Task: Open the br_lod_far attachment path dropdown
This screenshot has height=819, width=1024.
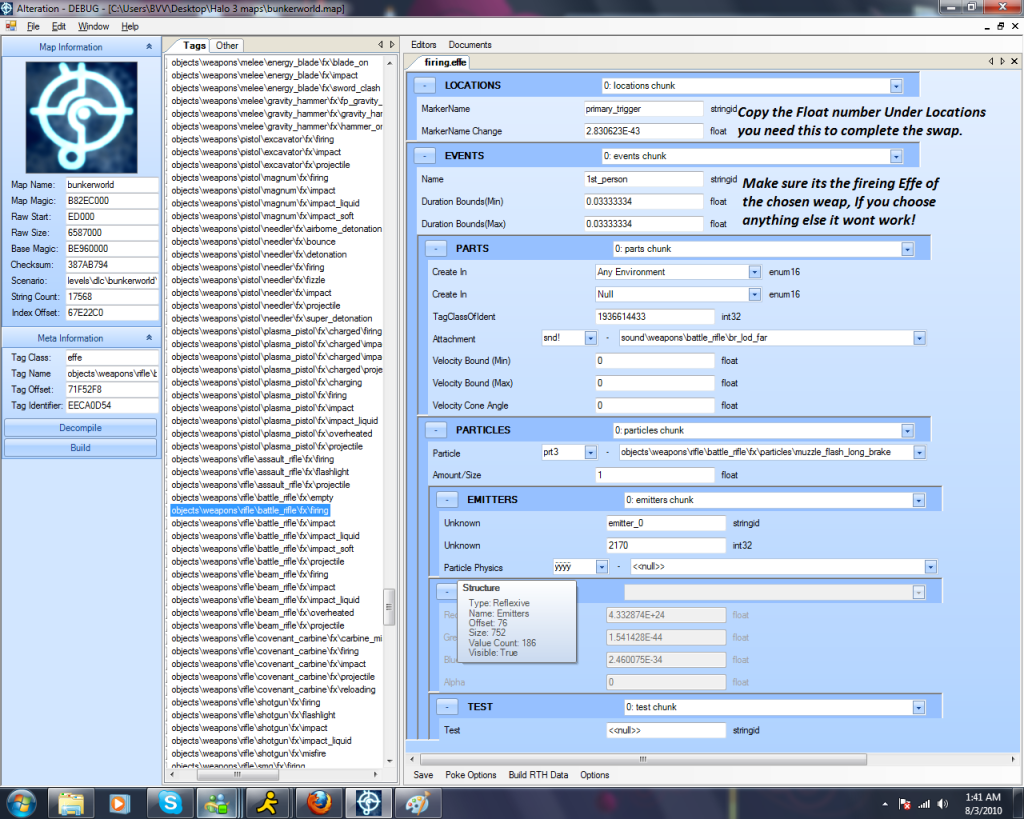Action: pyautogui.click(x=919, y=338)
